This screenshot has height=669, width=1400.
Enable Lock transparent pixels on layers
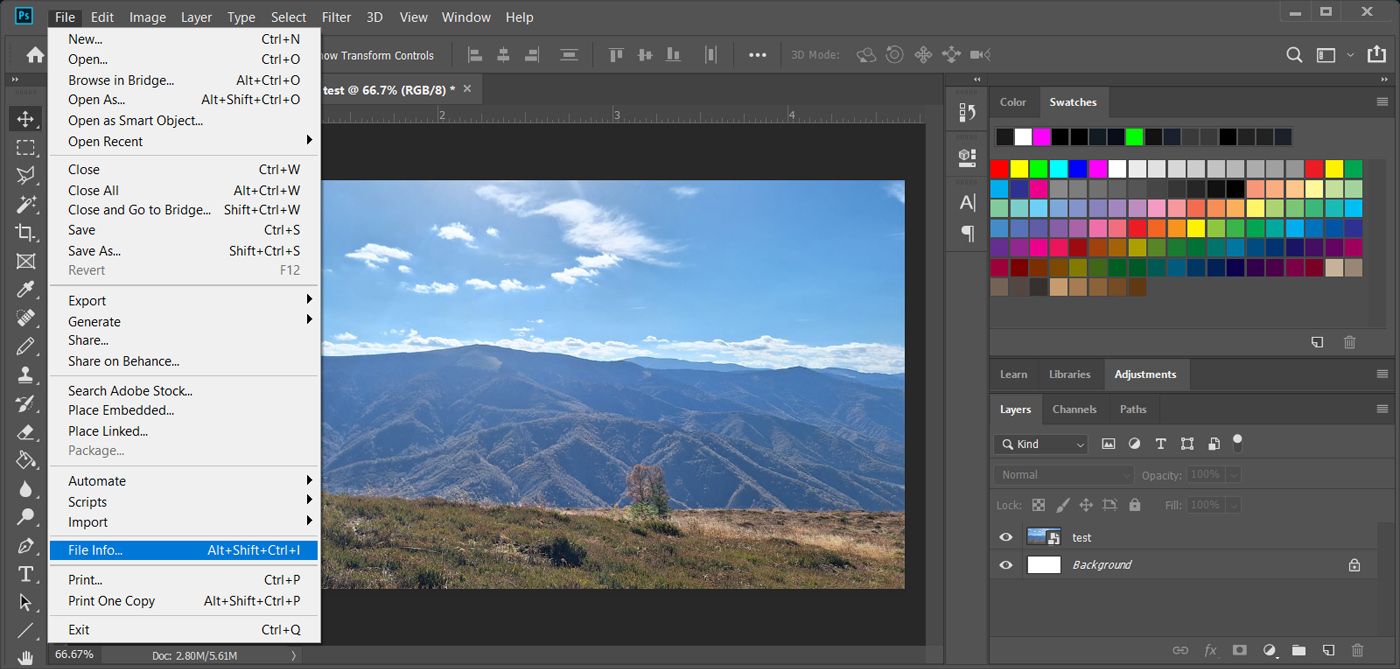pos(1039,505)
